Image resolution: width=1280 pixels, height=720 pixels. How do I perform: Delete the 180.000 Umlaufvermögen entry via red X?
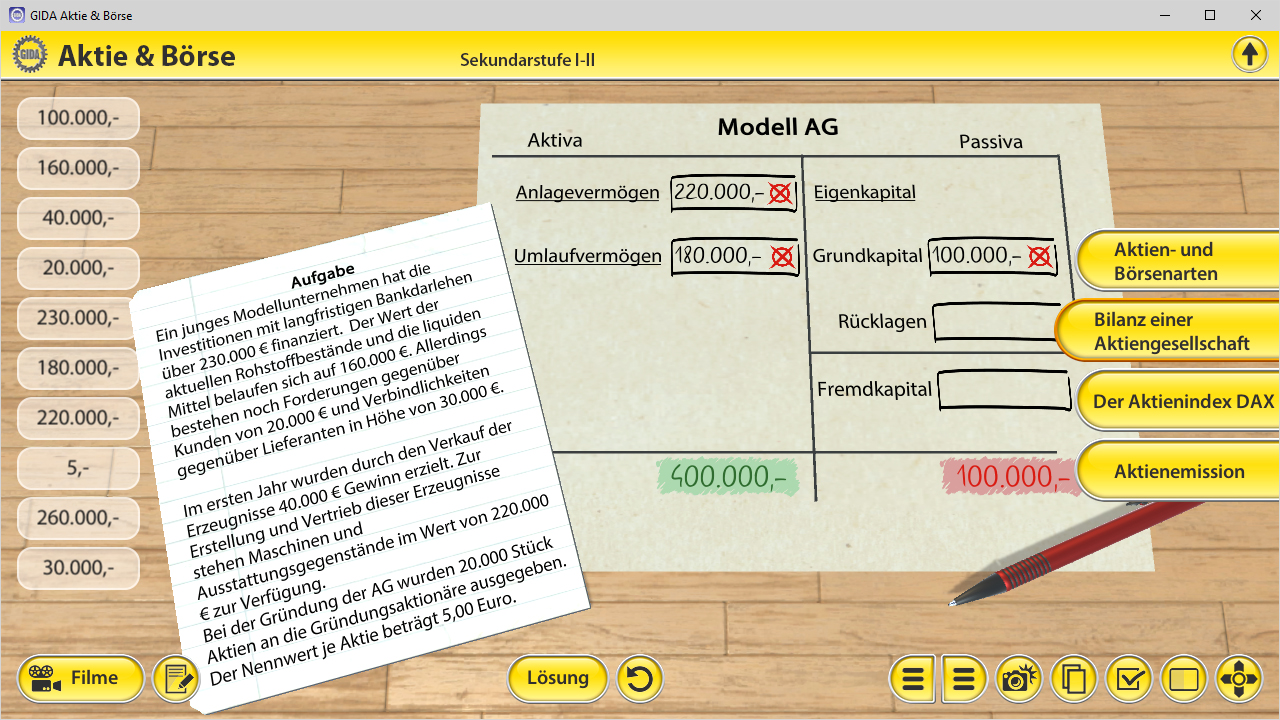[781, 257]
